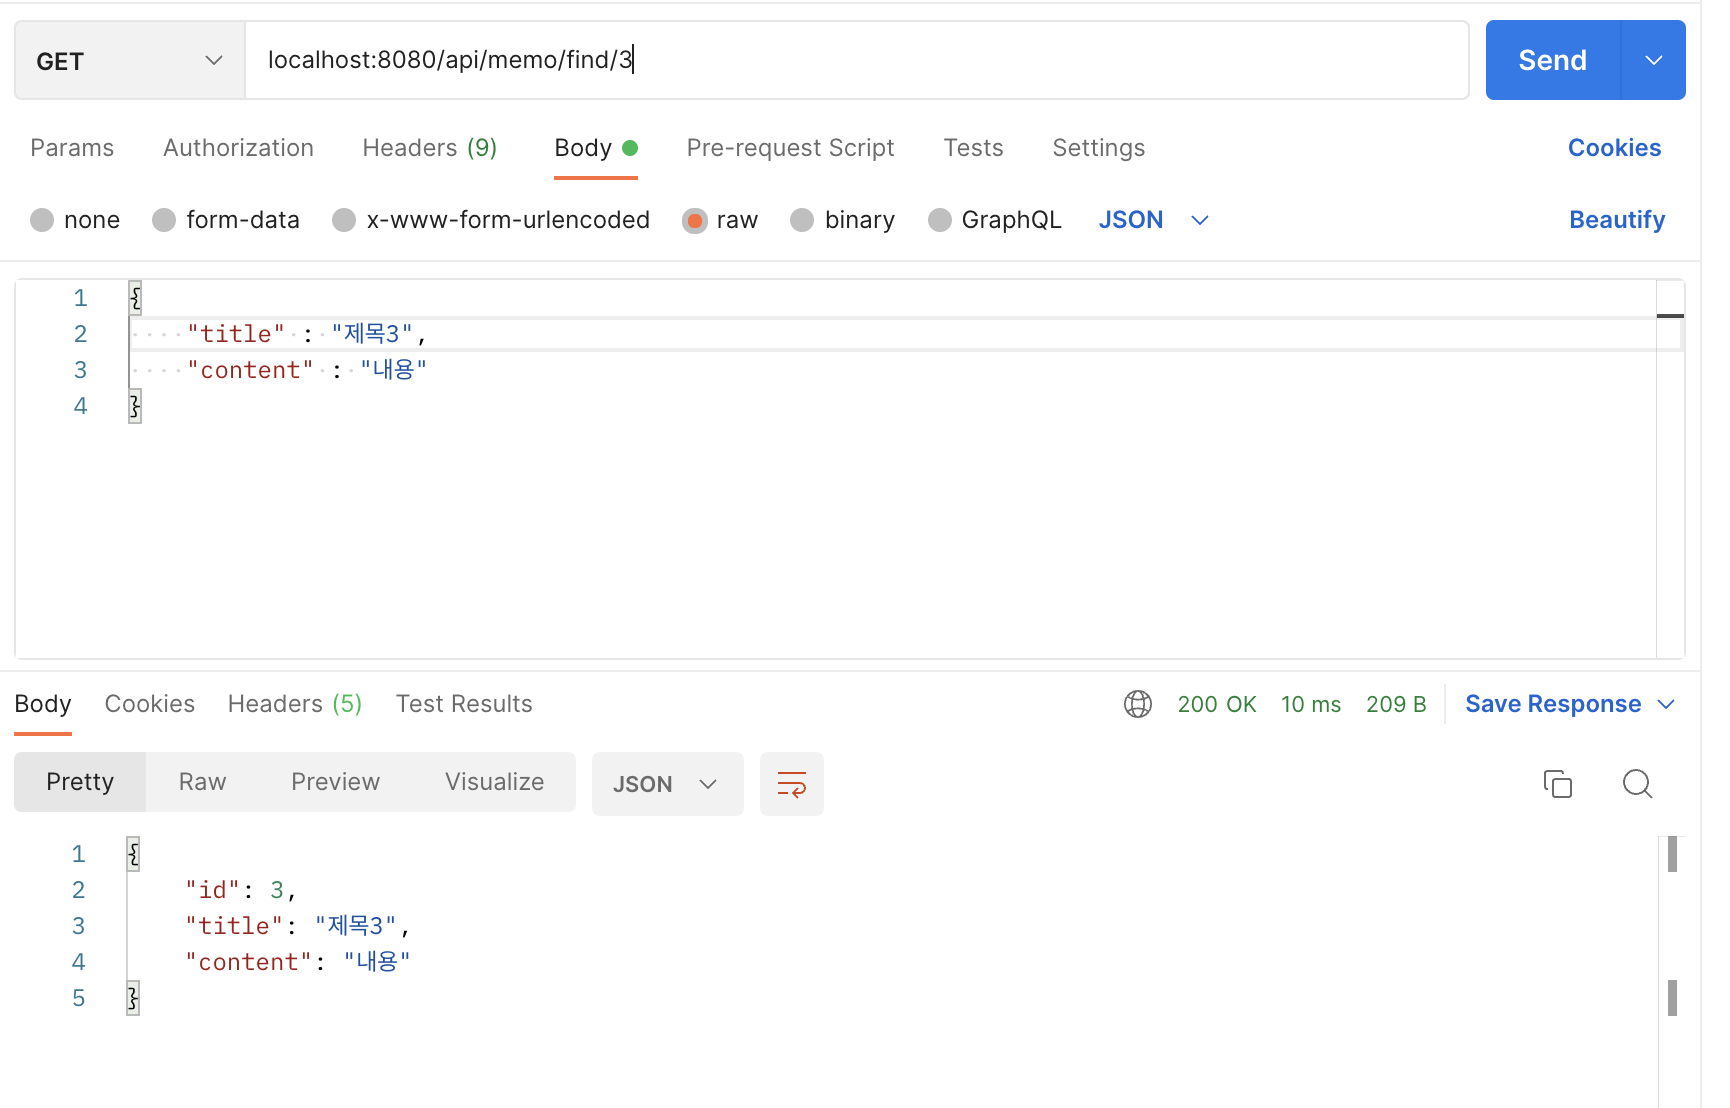Open the Params tab
This screenshot has width=1730, height=1108.
pyautogui.click(x=72, y=148)
